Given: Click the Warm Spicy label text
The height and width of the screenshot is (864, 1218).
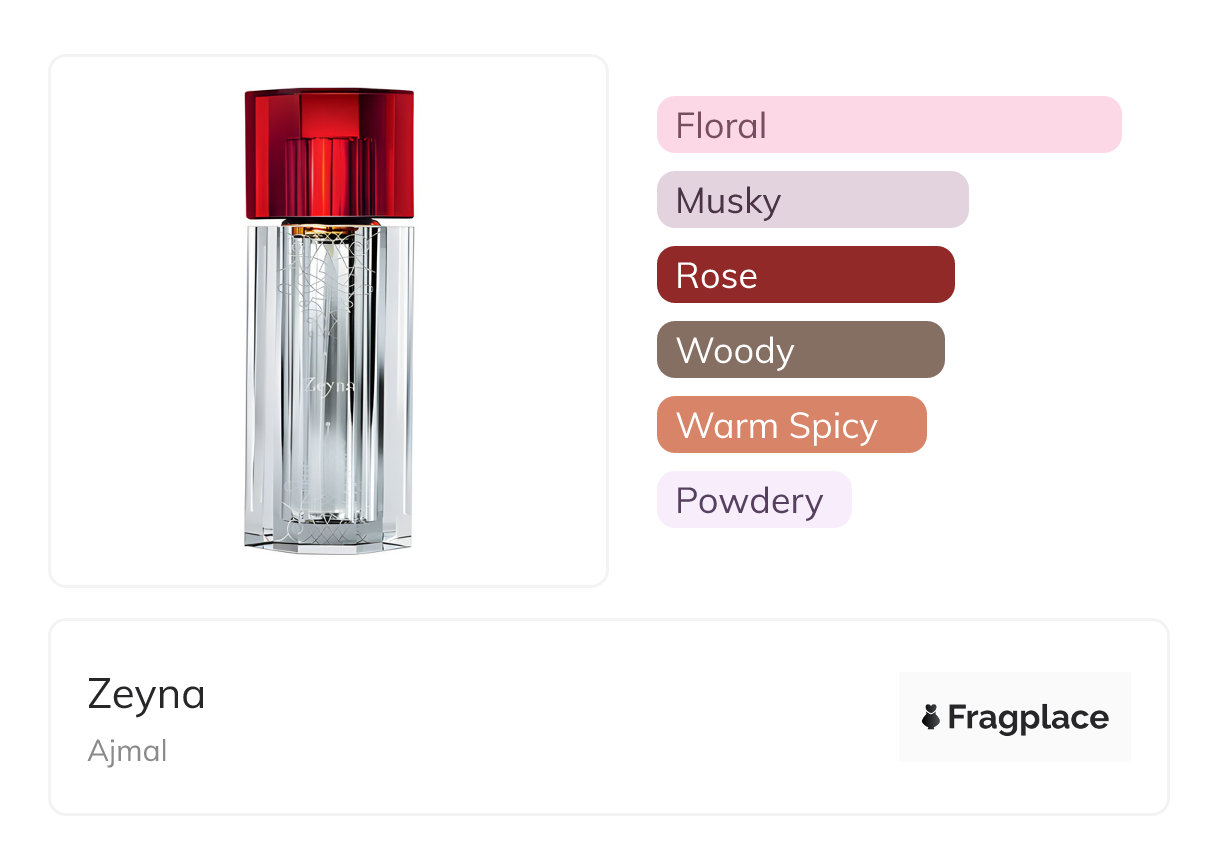Looking at the screenshot, I should click(x=776, y=426).
